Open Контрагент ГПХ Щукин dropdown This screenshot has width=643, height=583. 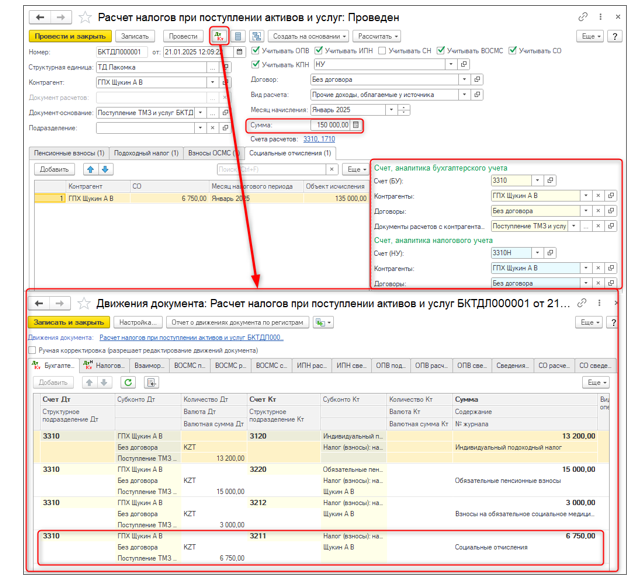(212, 82)
